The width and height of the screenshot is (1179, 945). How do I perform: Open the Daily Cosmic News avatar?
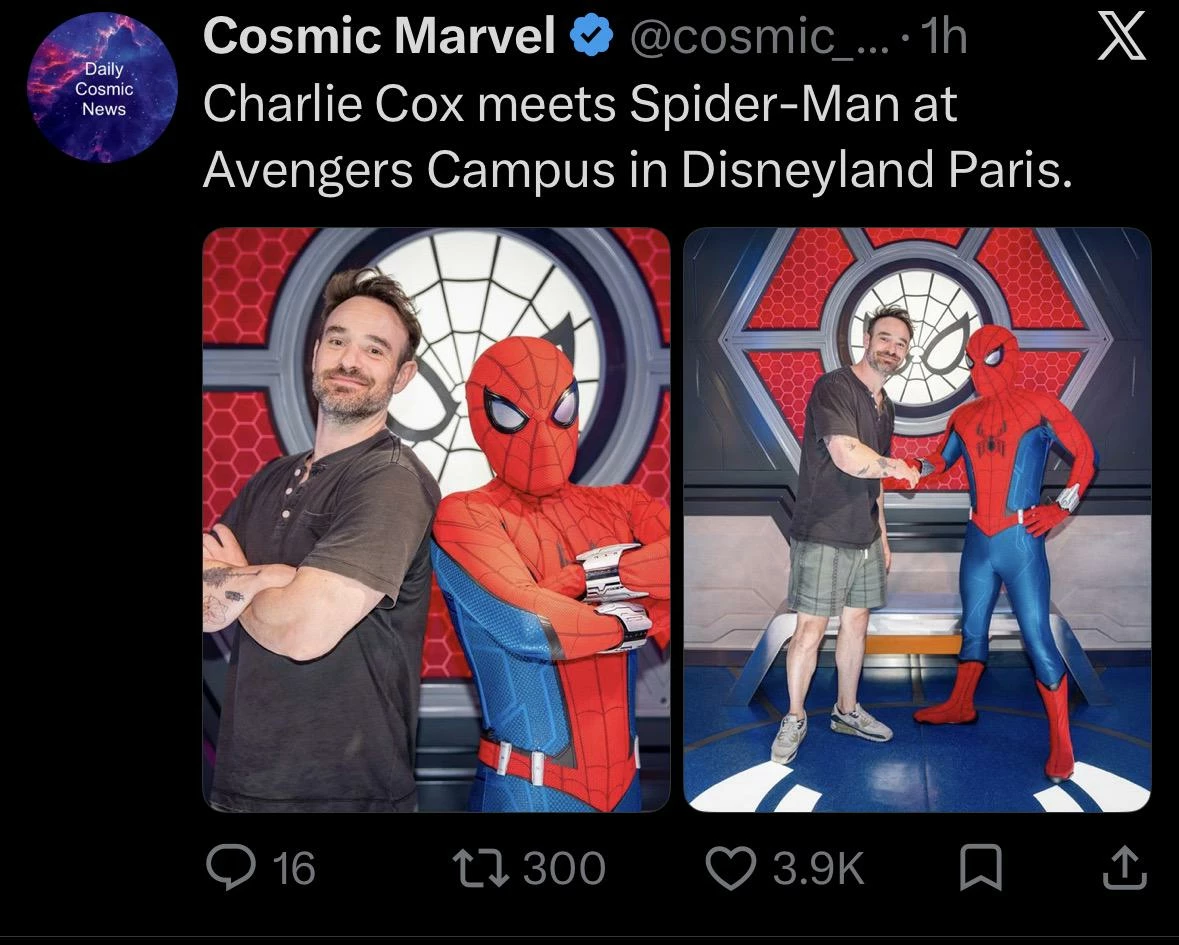(x=103, y=87)
